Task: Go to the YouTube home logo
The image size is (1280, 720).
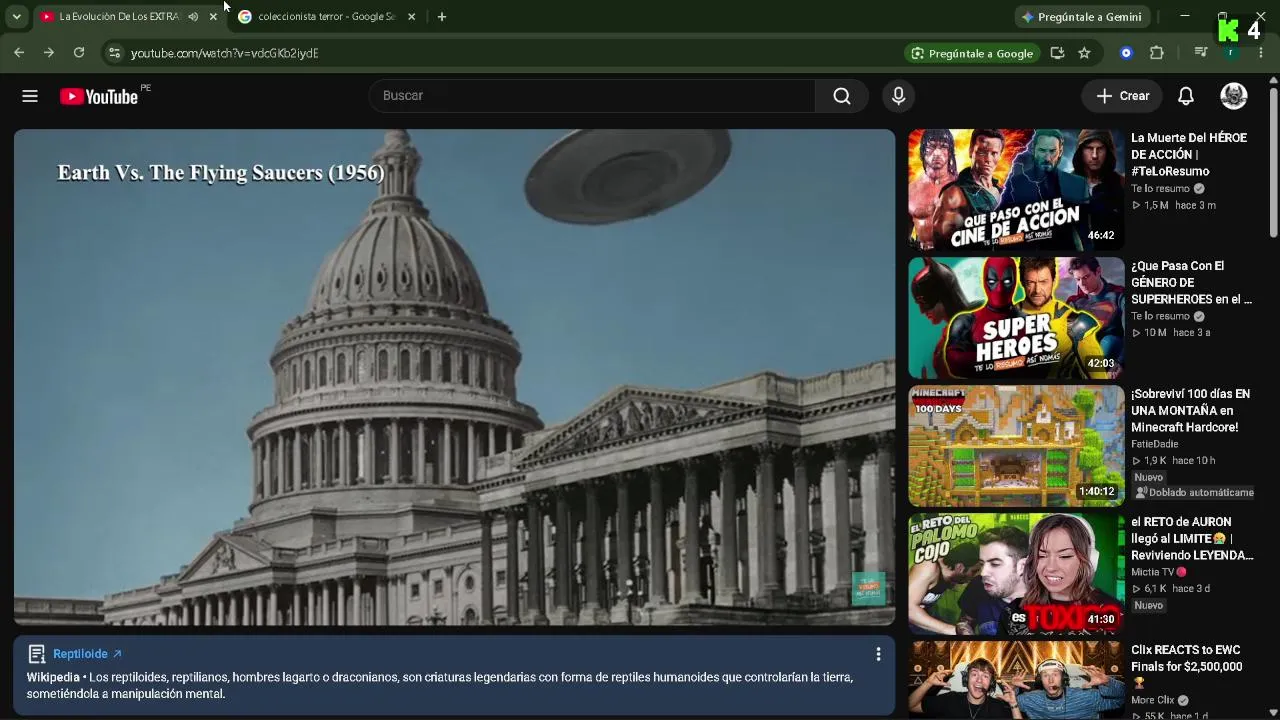Action: (x=98, y=96)
